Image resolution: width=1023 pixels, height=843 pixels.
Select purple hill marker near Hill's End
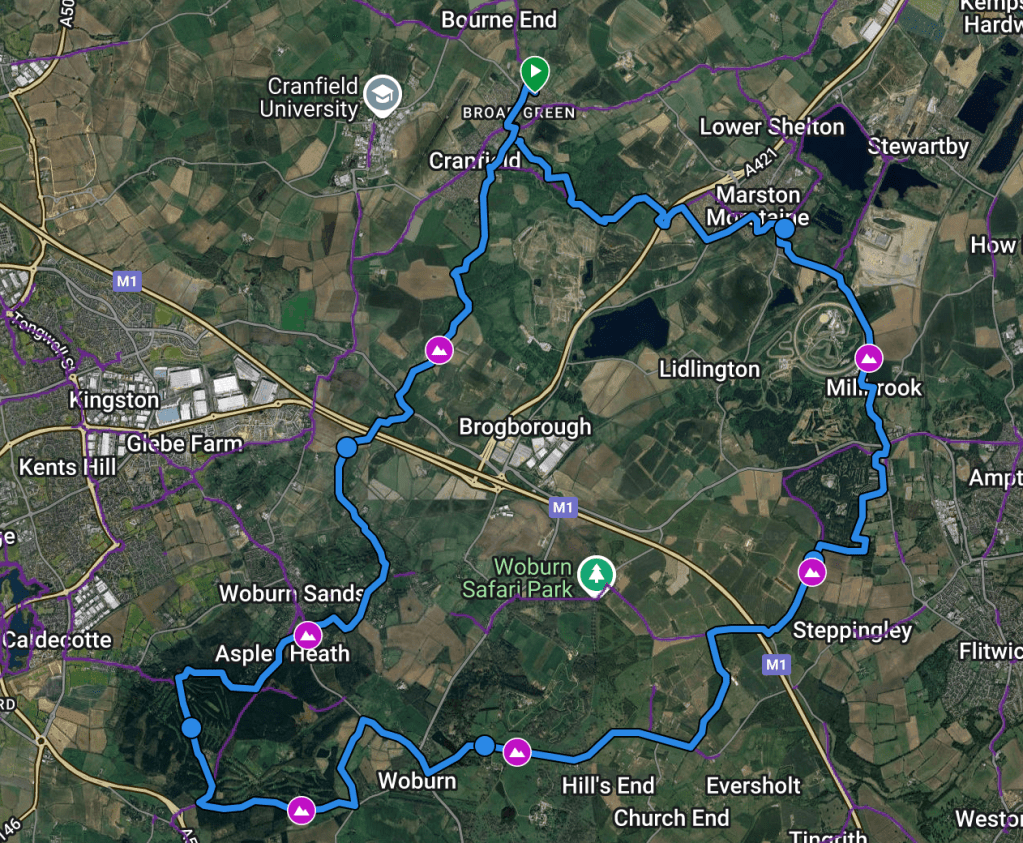click(x=517, y=752)
